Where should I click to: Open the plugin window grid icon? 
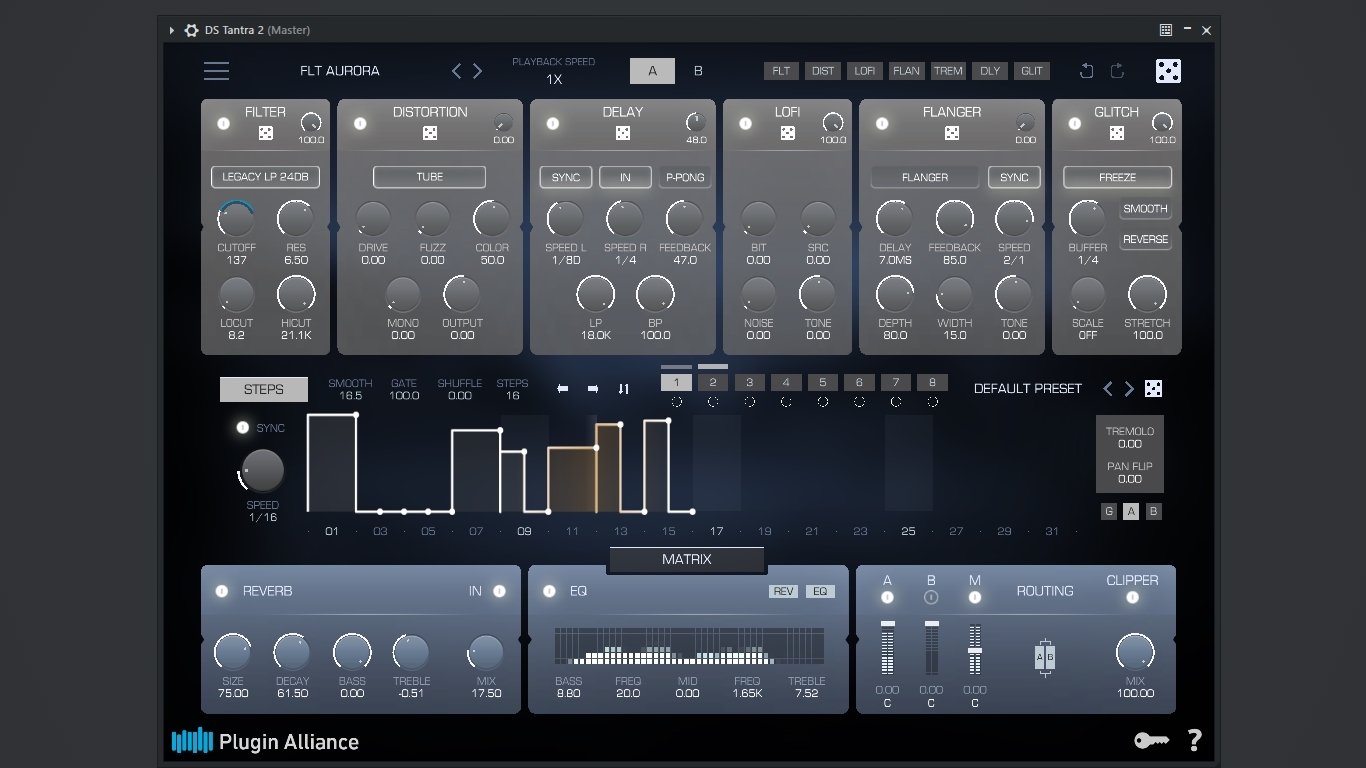tap(1166, 30)
